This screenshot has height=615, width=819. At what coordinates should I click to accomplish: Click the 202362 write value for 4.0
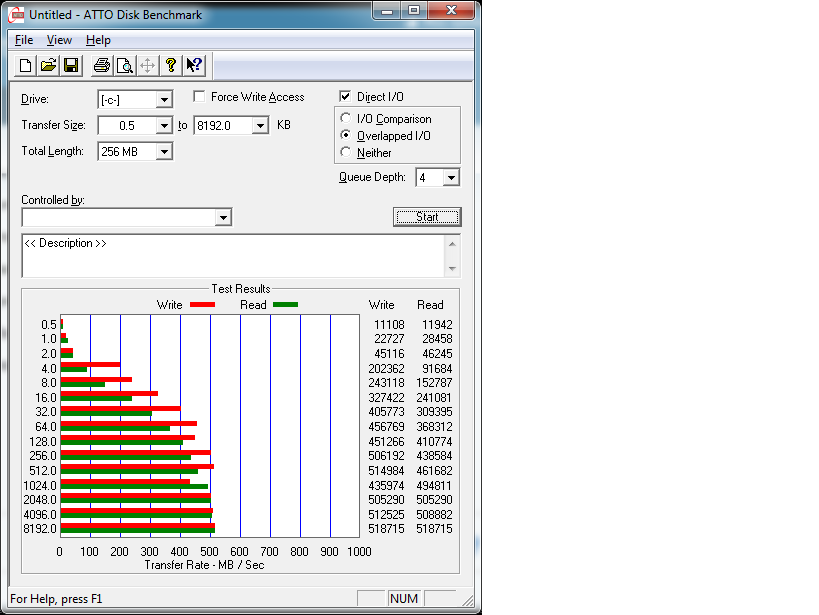[x=387, y=368]
